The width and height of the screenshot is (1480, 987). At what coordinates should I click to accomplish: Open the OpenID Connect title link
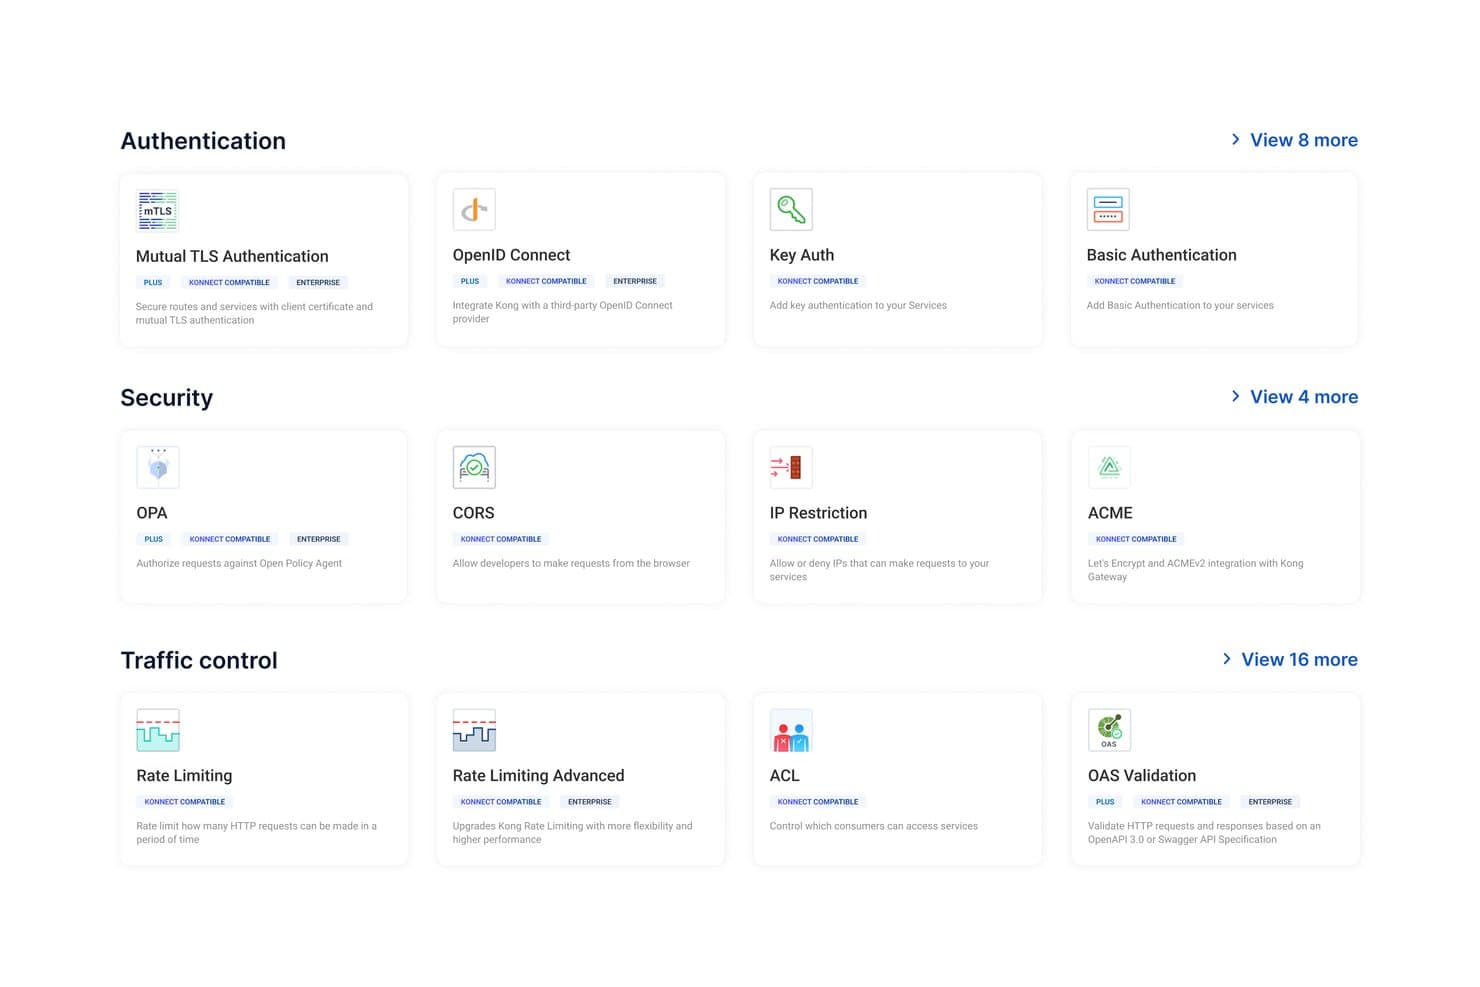(x=511, y=255)
